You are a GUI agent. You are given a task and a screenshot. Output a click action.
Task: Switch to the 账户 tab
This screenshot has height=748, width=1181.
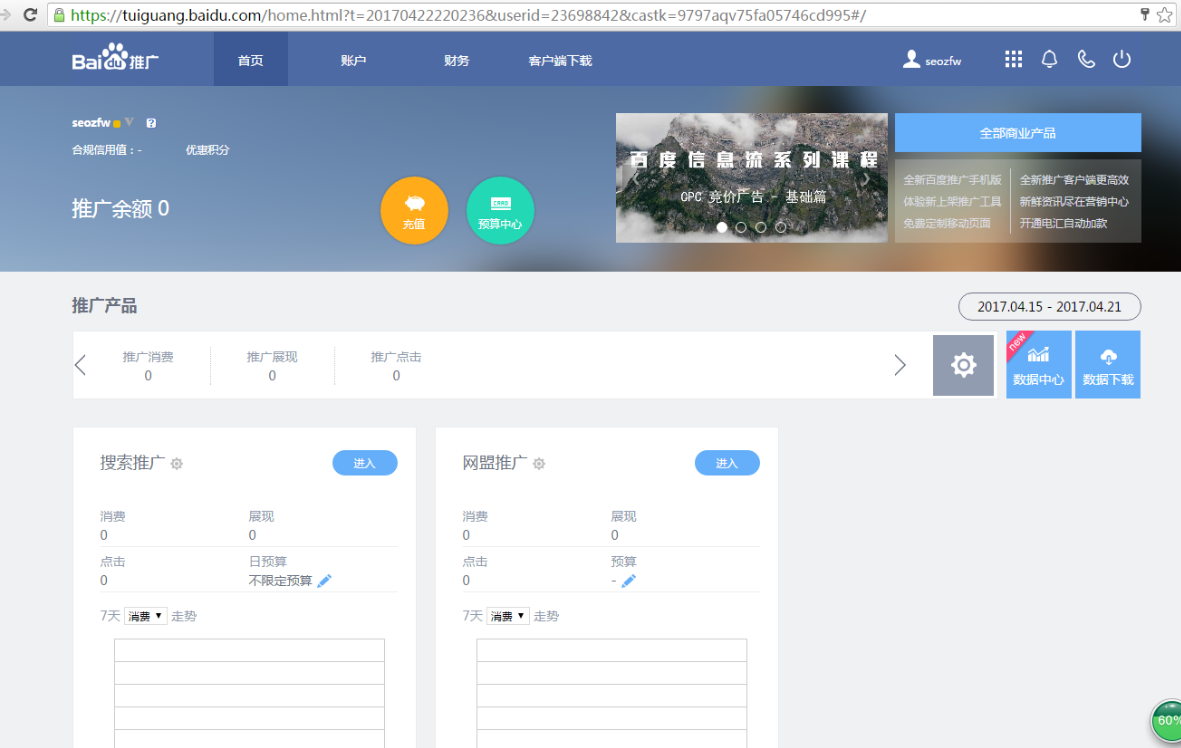[353, 61]
